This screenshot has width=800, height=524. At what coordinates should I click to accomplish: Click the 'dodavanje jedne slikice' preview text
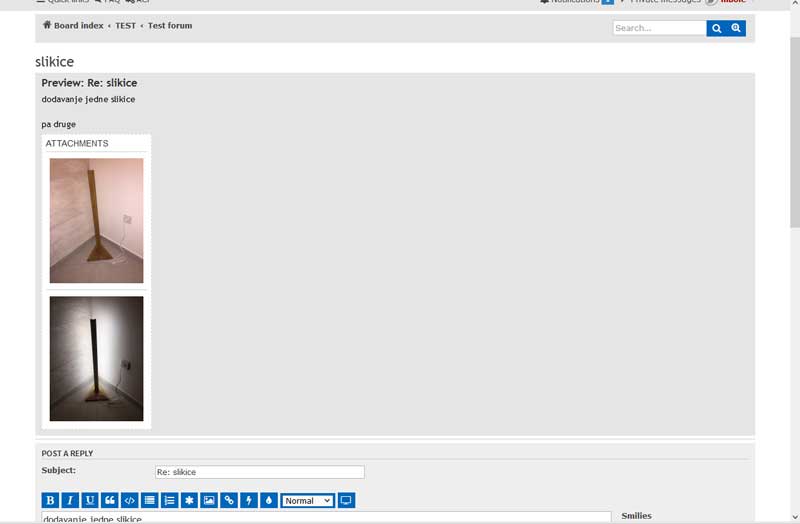[x=88, y=99]
